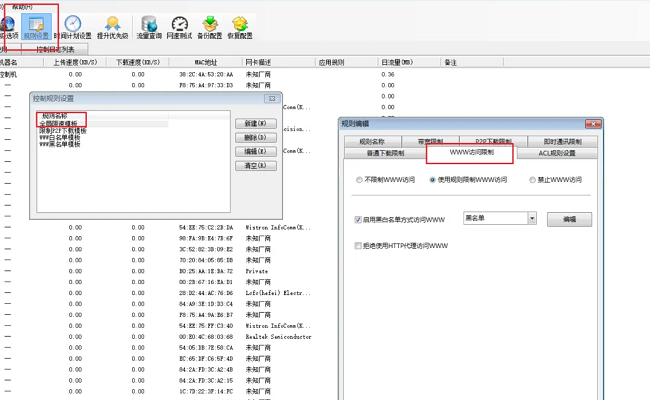Click the 恢复配置 toolbar icon

(241, 27)
